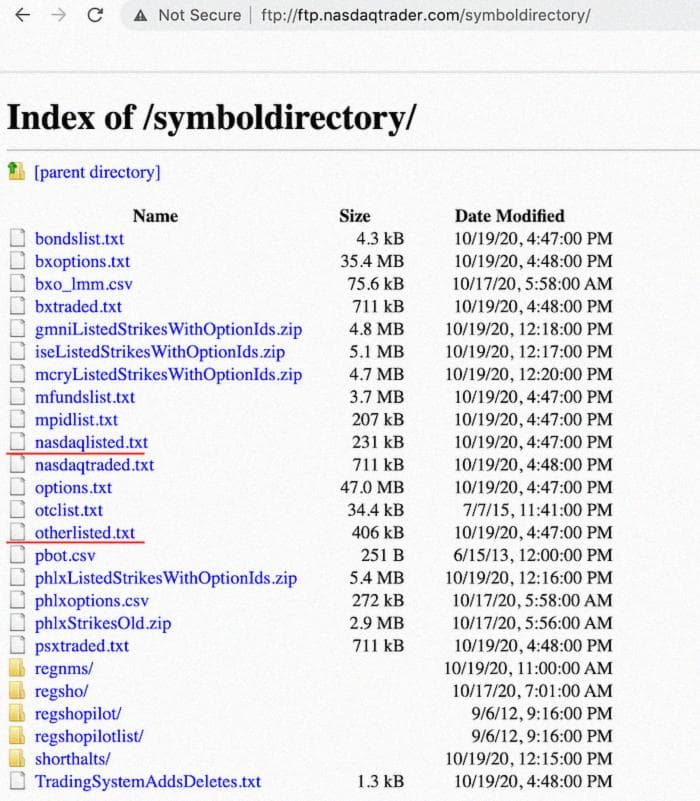Click the size 47.0 MB for options.txt

click(x=372, y=487)
